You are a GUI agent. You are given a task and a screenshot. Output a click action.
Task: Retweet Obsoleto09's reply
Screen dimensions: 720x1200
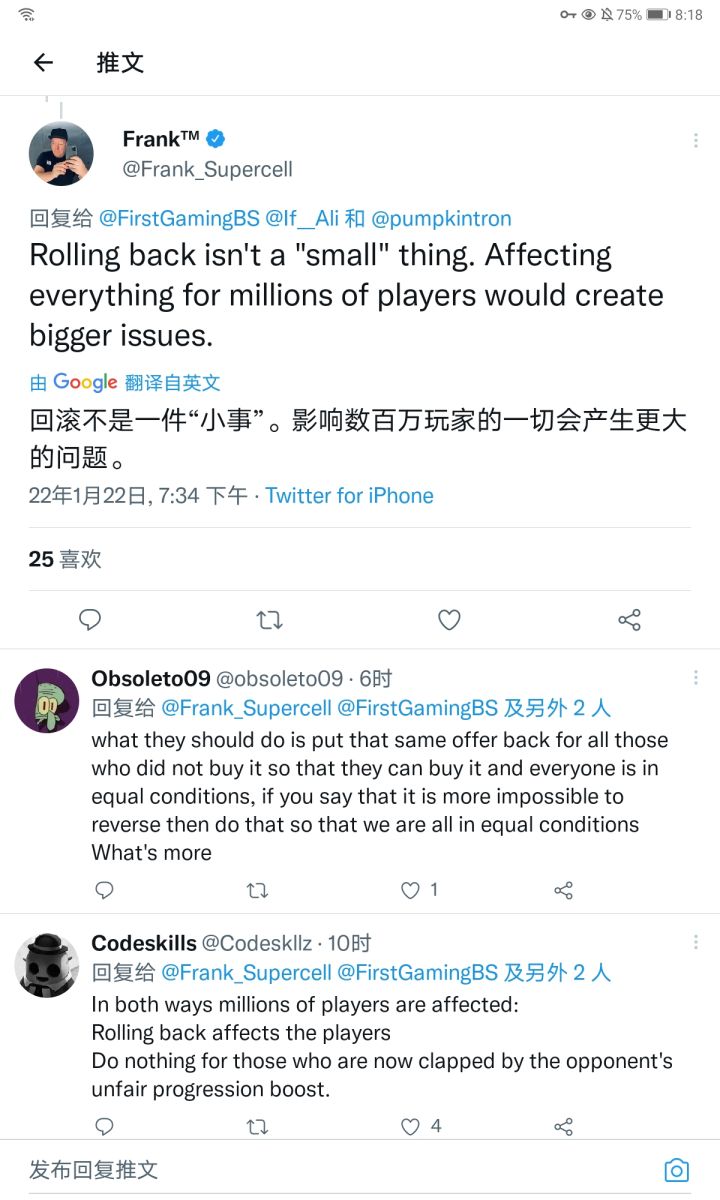click(257, 890)
